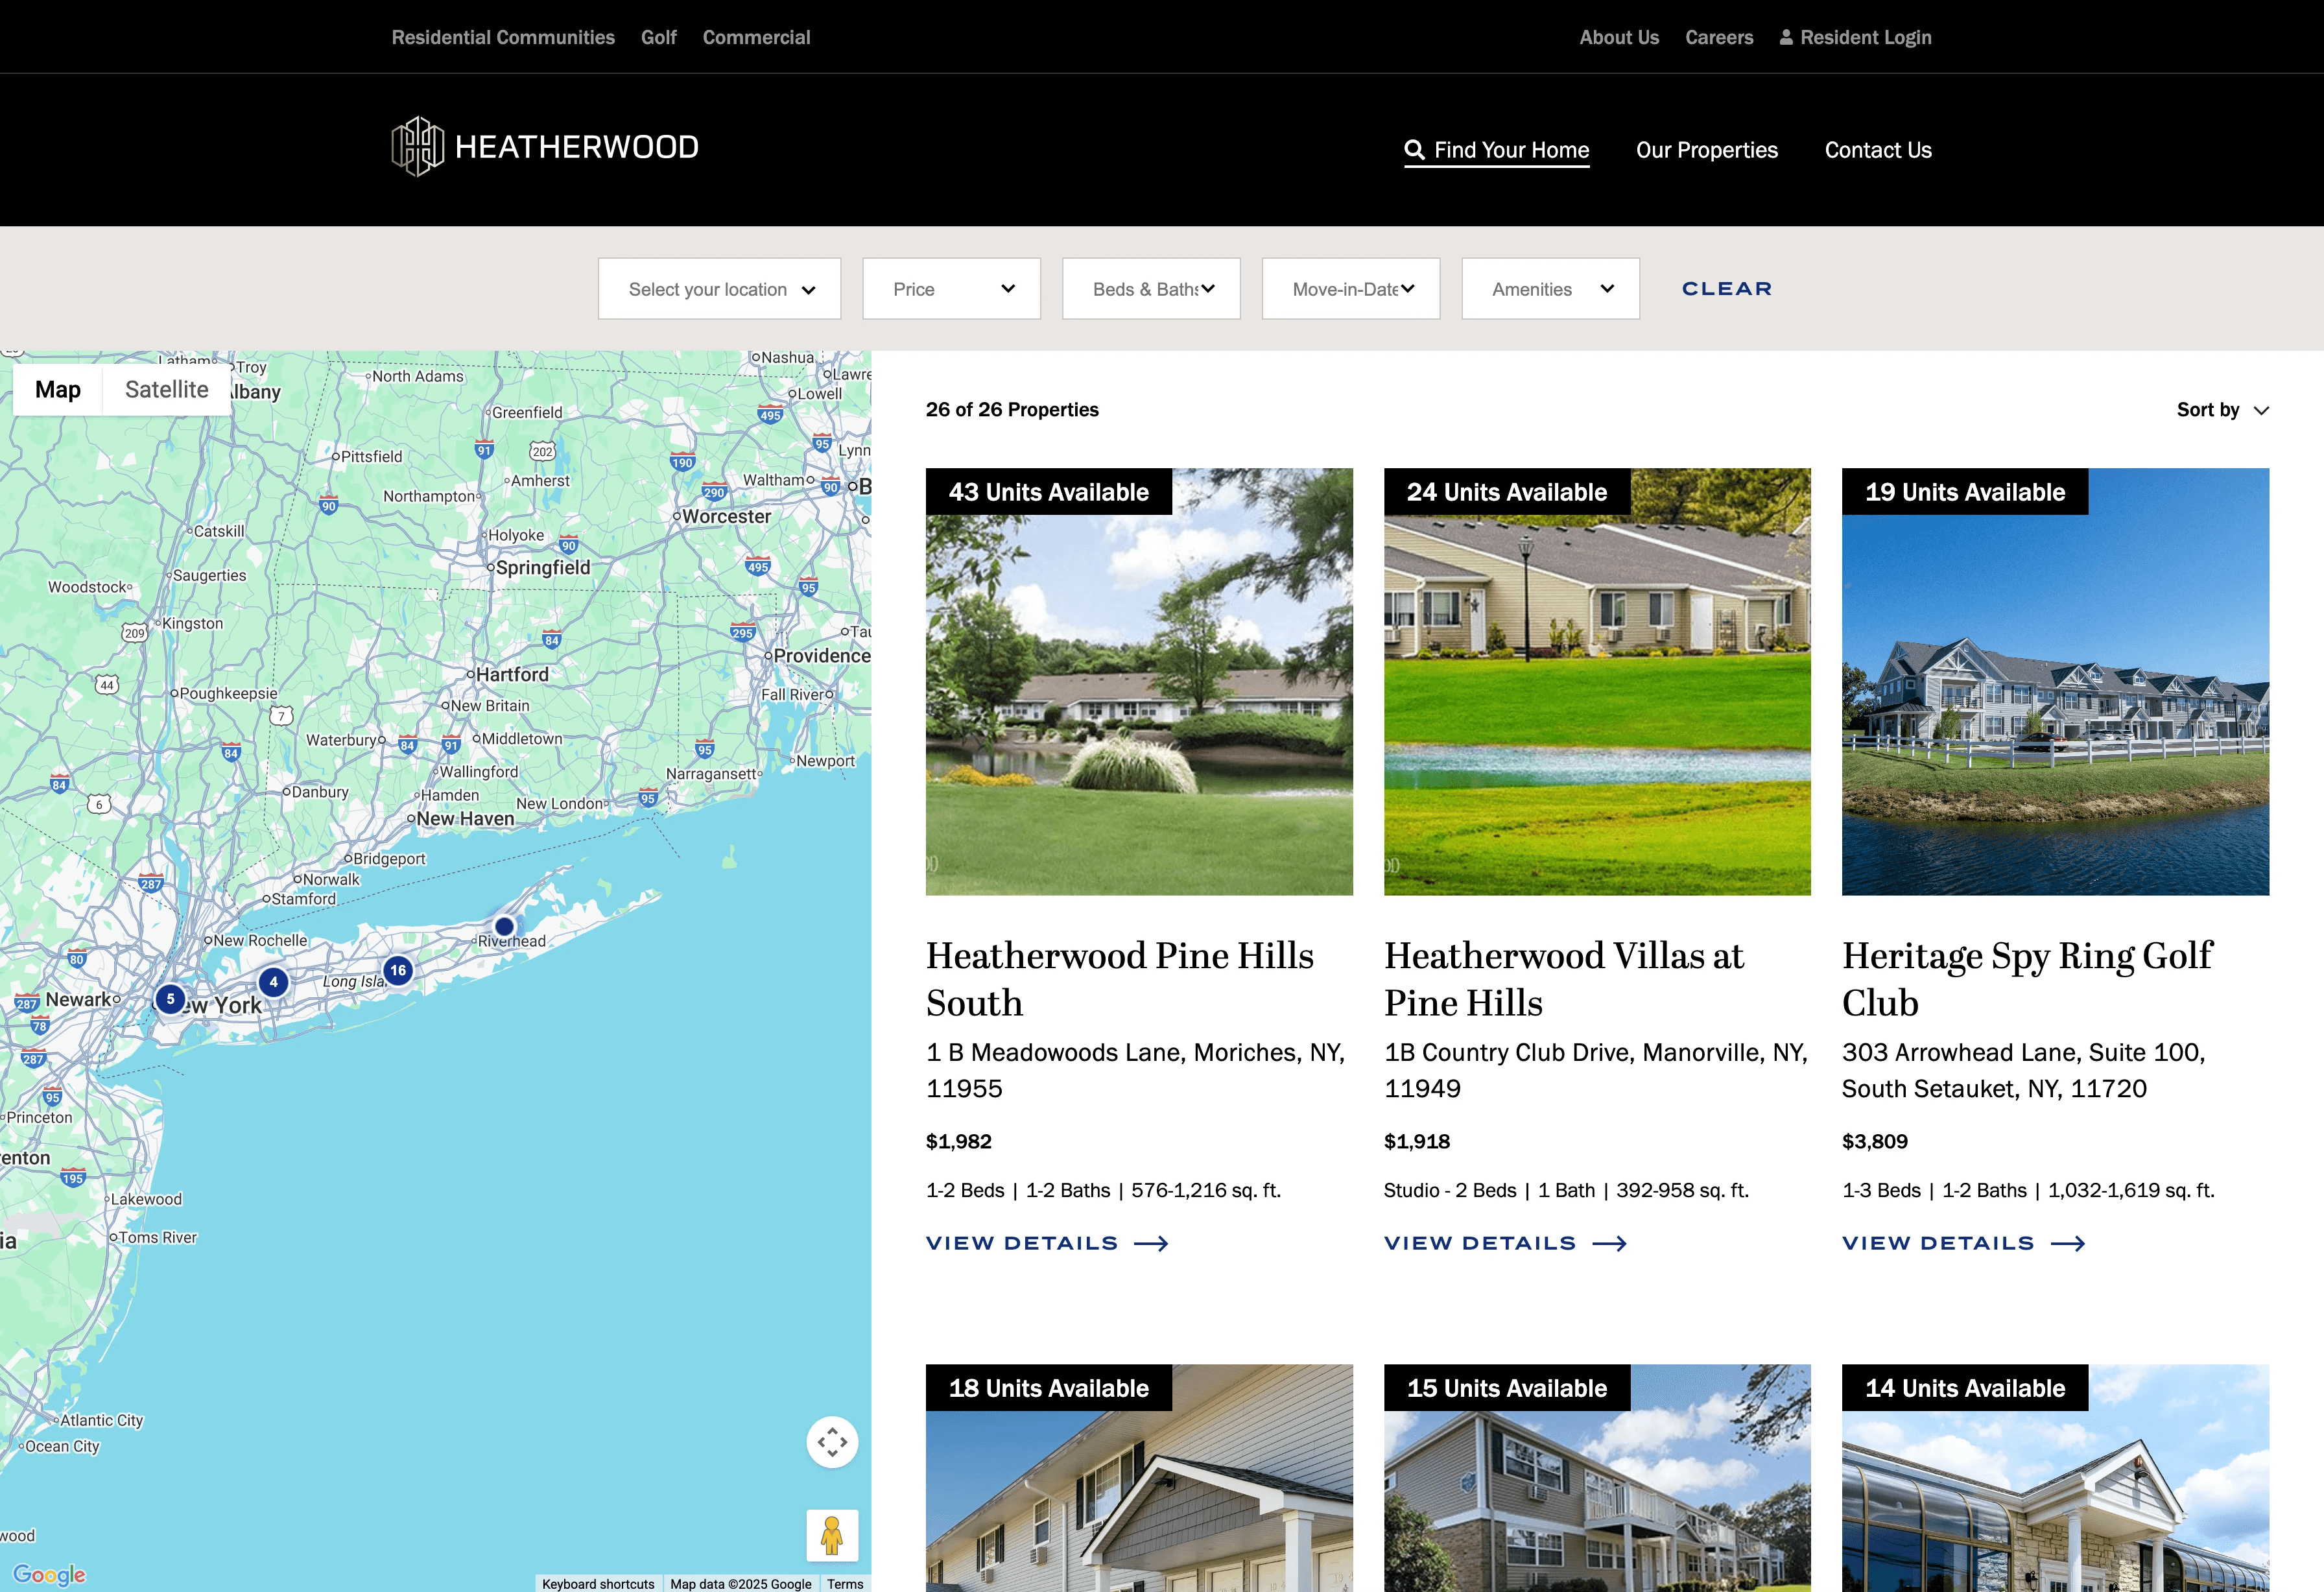Open the Amenities filter dropdown
This screenshot has width=2324, height=1592.
point(1550,289)
